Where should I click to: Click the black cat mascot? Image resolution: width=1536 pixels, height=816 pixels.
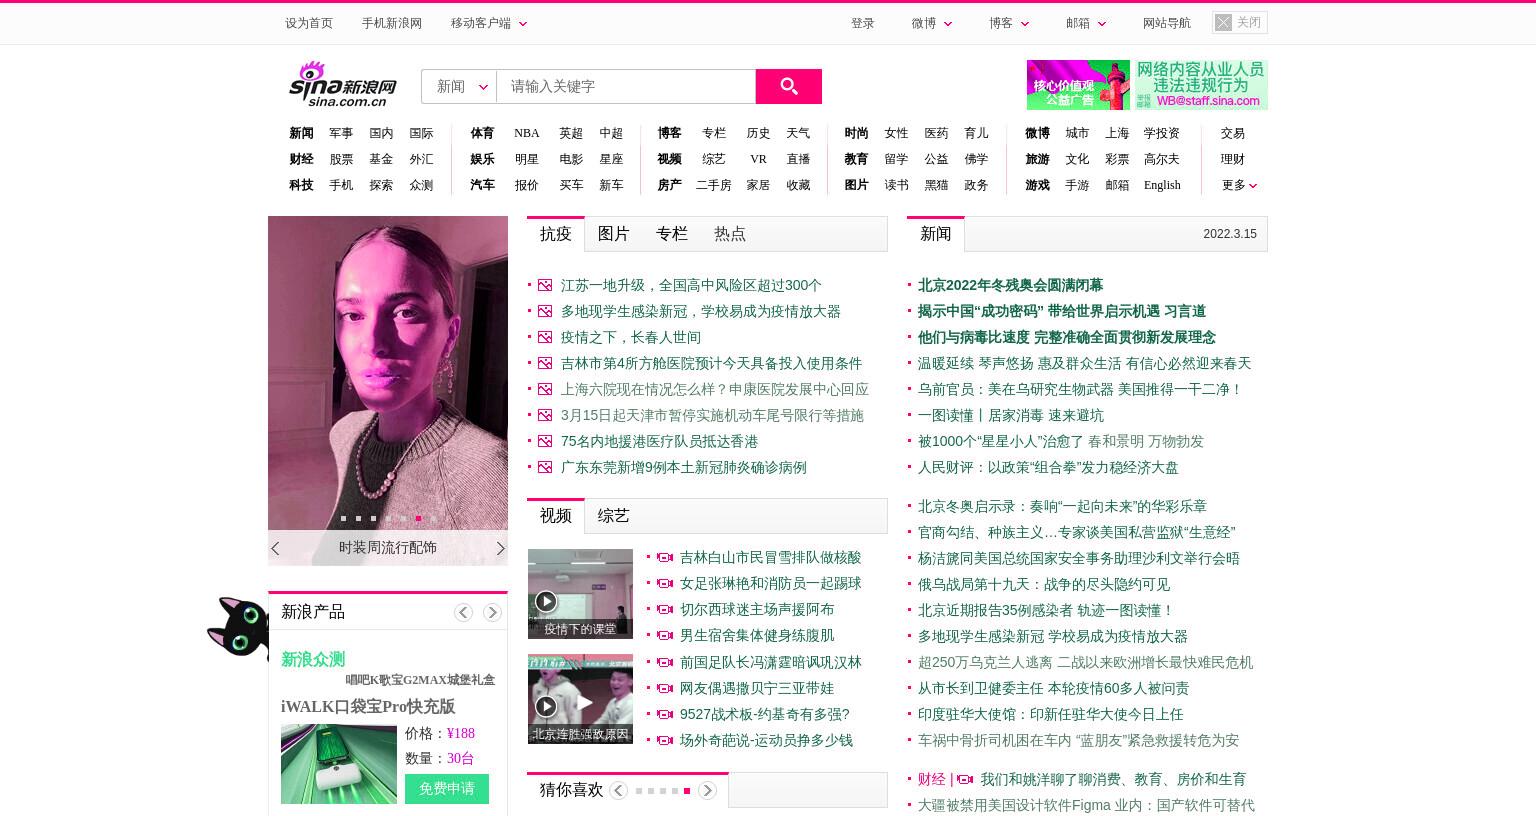(238, 628)
